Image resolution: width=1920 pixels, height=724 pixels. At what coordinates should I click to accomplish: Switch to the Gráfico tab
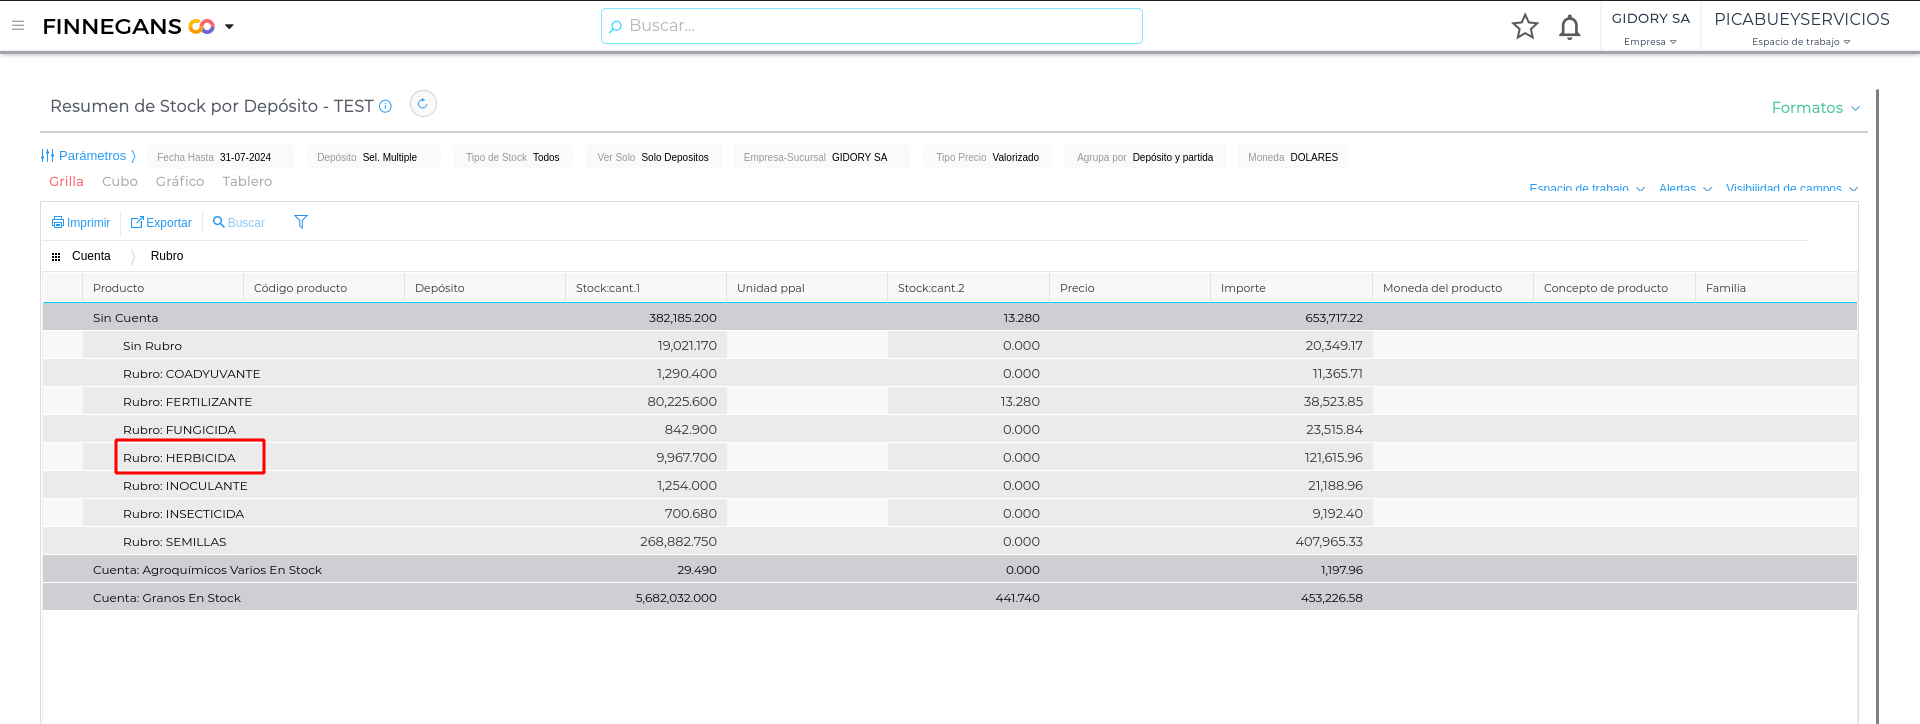click(180, 182)
